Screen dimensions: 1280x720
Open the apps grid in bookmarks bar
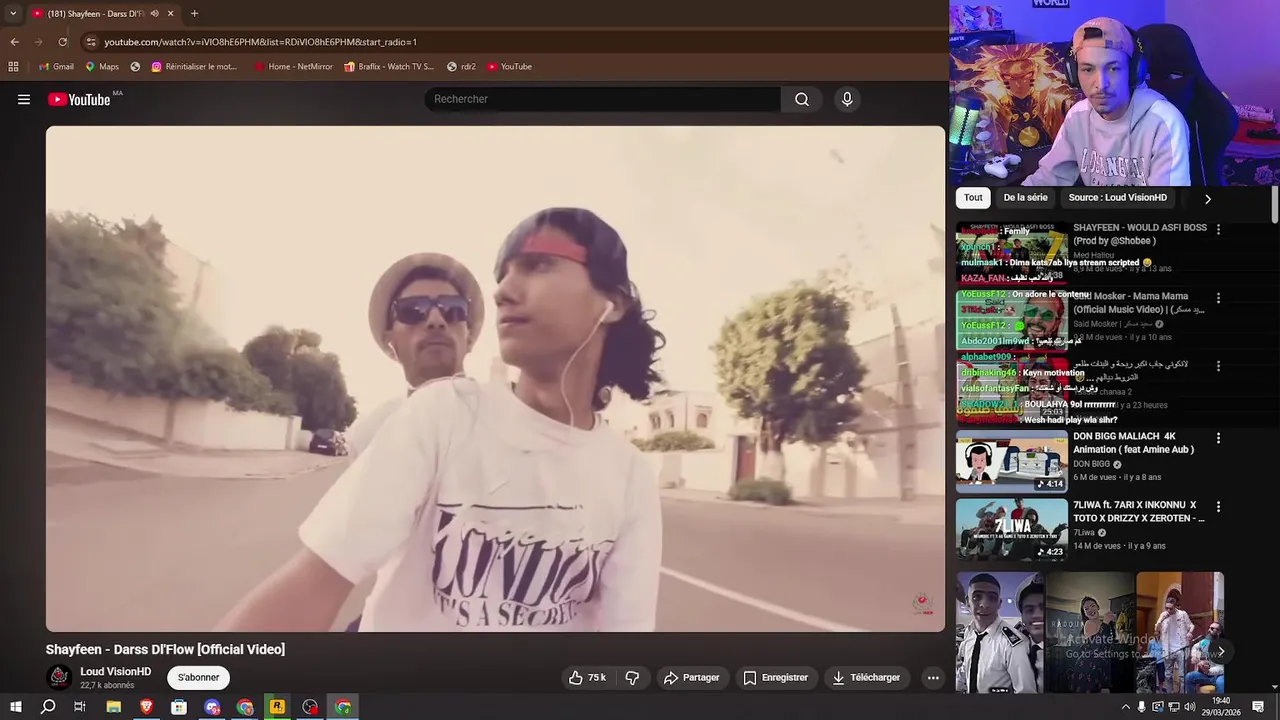(x=13, y=67)
